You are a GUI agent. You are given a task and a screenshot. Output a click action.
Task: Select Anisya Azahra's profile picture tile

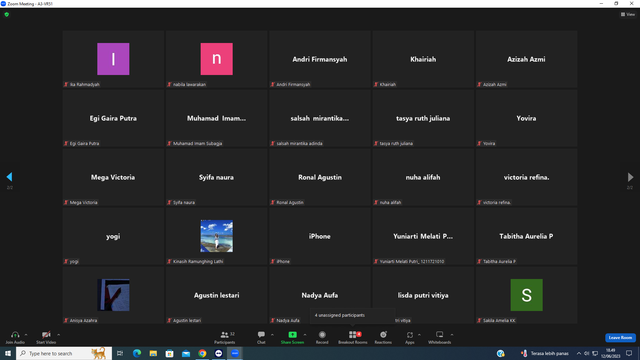point(113,295)
